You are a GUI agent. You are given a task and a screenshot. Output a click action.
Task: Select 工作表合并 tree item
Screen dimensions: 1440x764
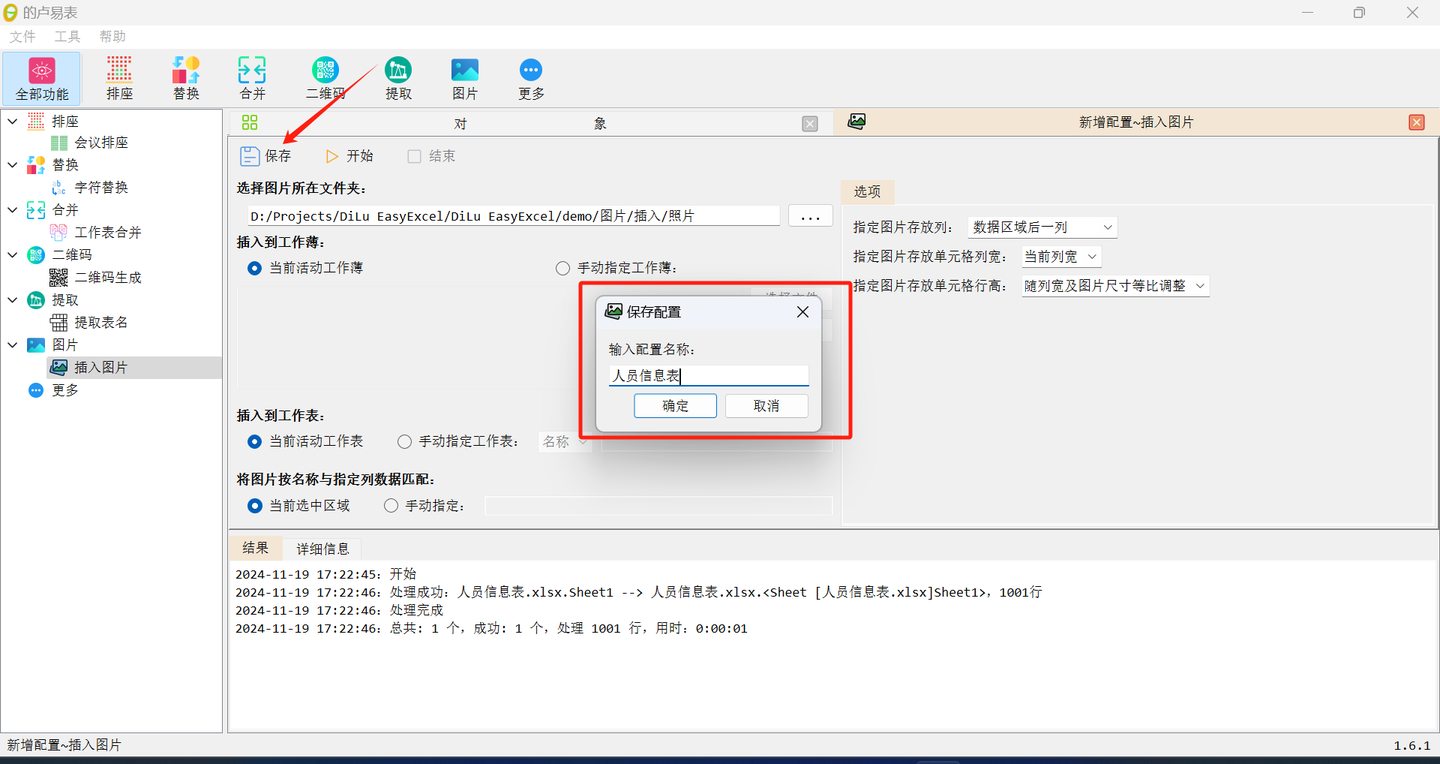tap(108, 232)
